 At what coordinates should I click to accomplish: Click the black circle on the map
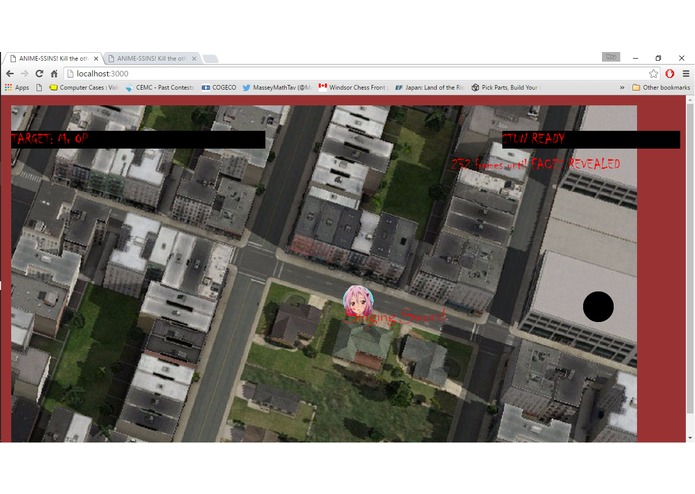click(x=598, y=307)
